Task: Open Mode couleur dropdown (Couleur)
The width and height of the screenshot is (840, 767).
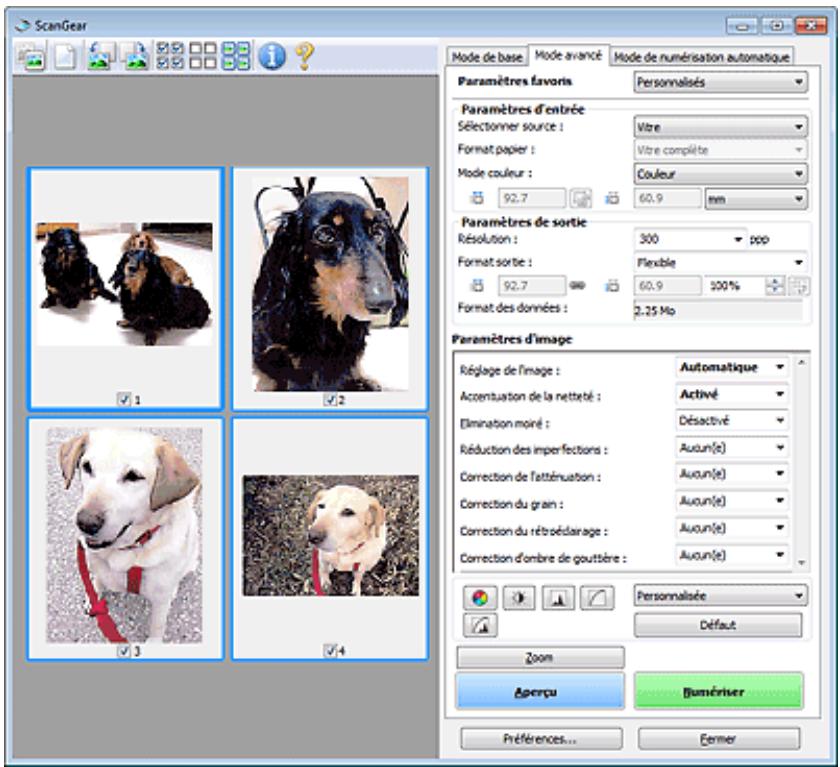Action: point(721,174)
